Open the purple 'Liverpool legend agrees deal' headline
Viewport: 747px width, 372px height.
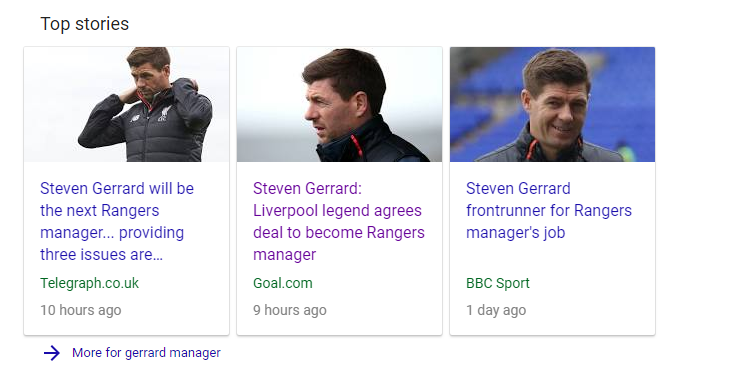point(339,221)
